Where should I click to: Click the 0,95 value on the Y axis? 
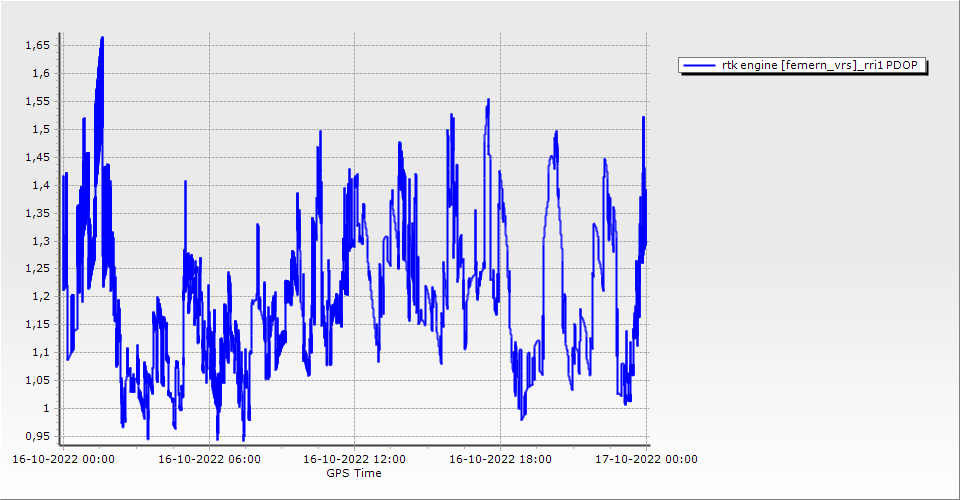(37, 437)
